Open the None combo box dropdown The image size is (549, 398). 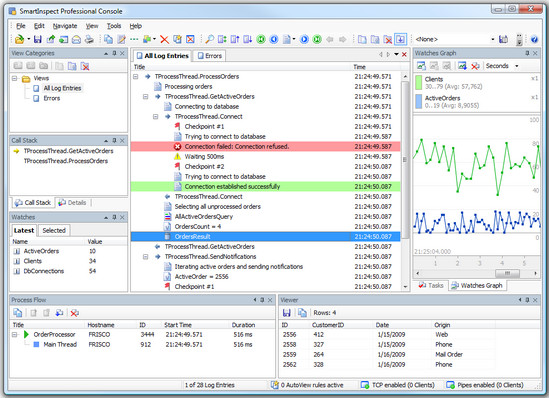(493, 39)
